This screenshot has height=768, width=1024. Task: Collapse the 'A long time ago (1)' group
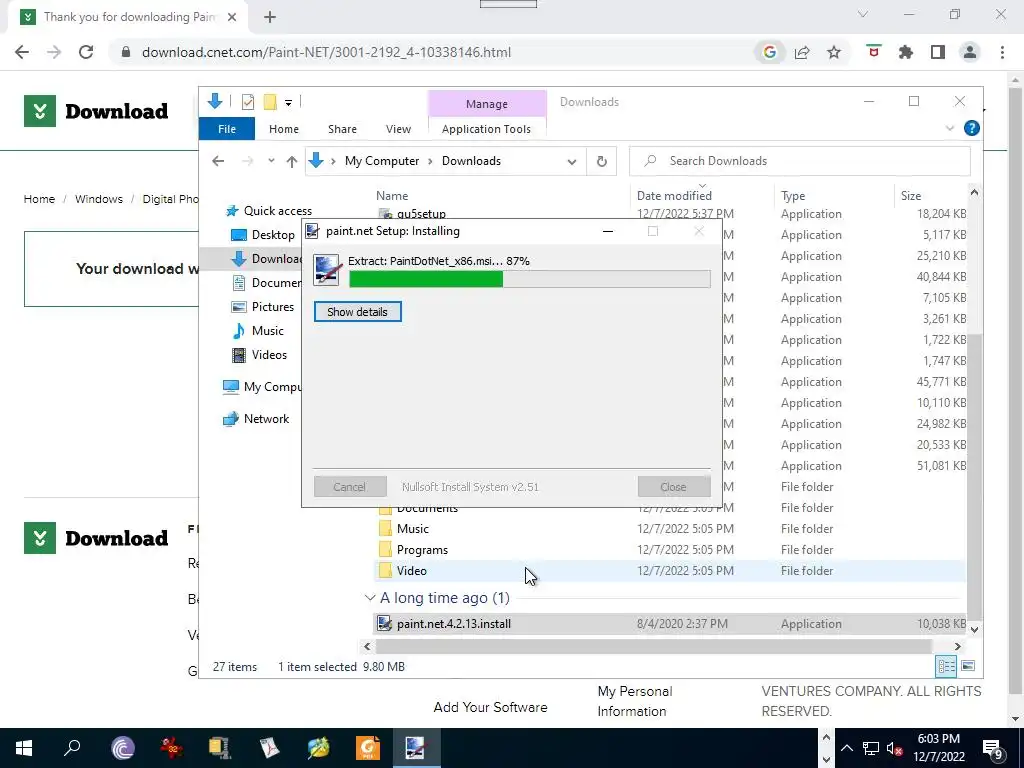(x=370, y=598)
